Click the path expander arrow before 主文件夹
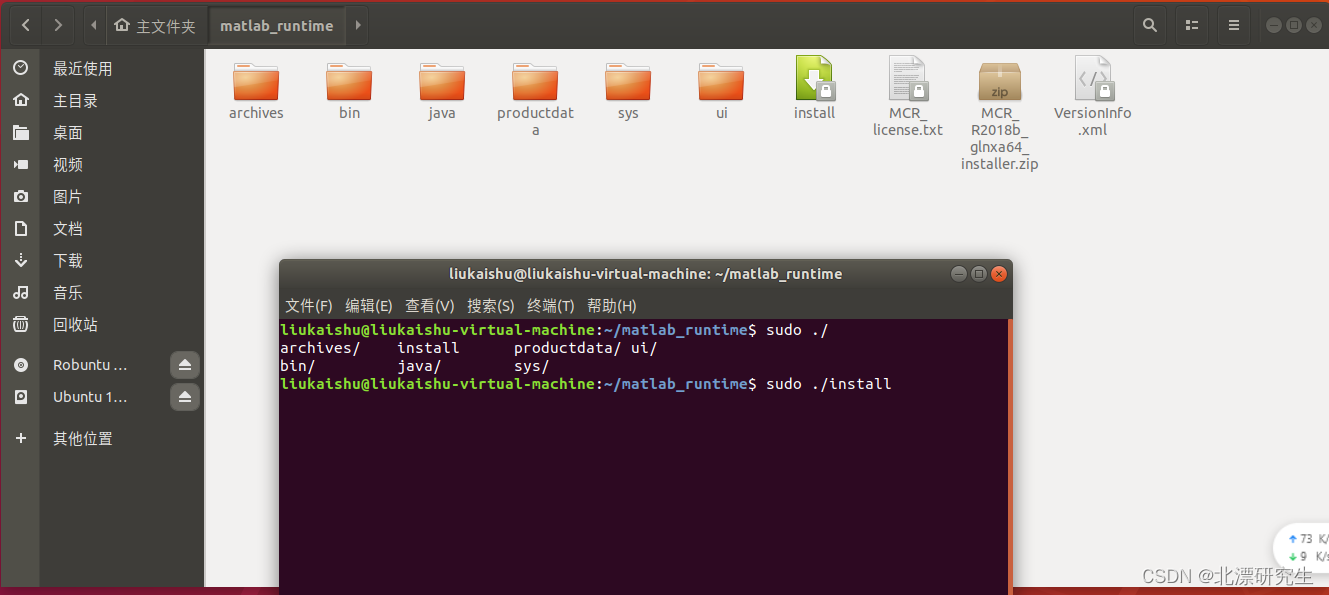Screen dimensions: 1329x595 tap(94, 25)
